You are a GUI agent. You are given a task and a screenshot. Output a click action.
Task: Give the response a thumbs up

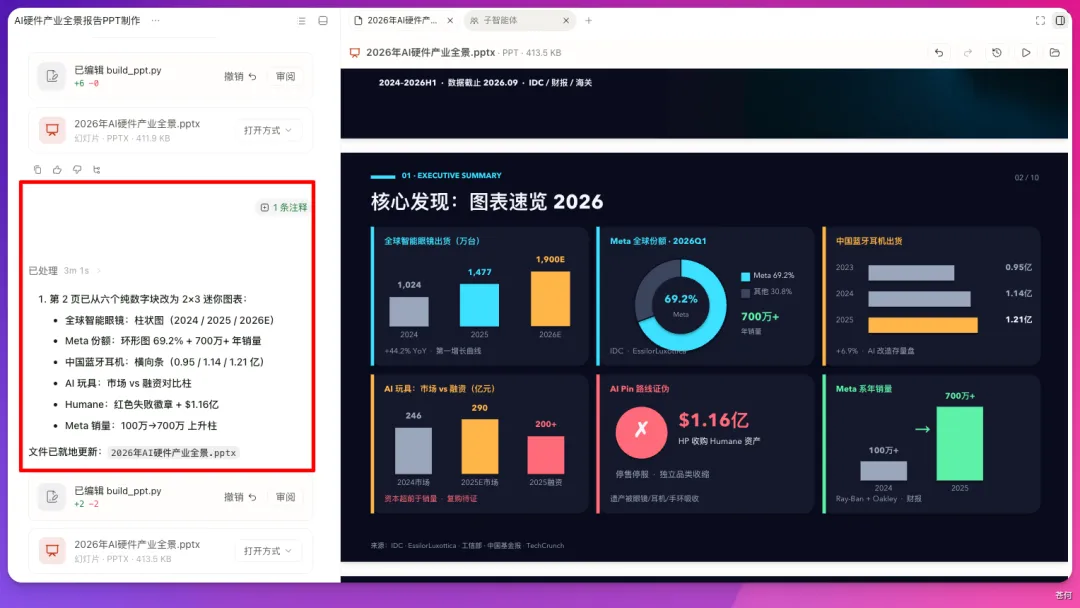tap(57, 169)
